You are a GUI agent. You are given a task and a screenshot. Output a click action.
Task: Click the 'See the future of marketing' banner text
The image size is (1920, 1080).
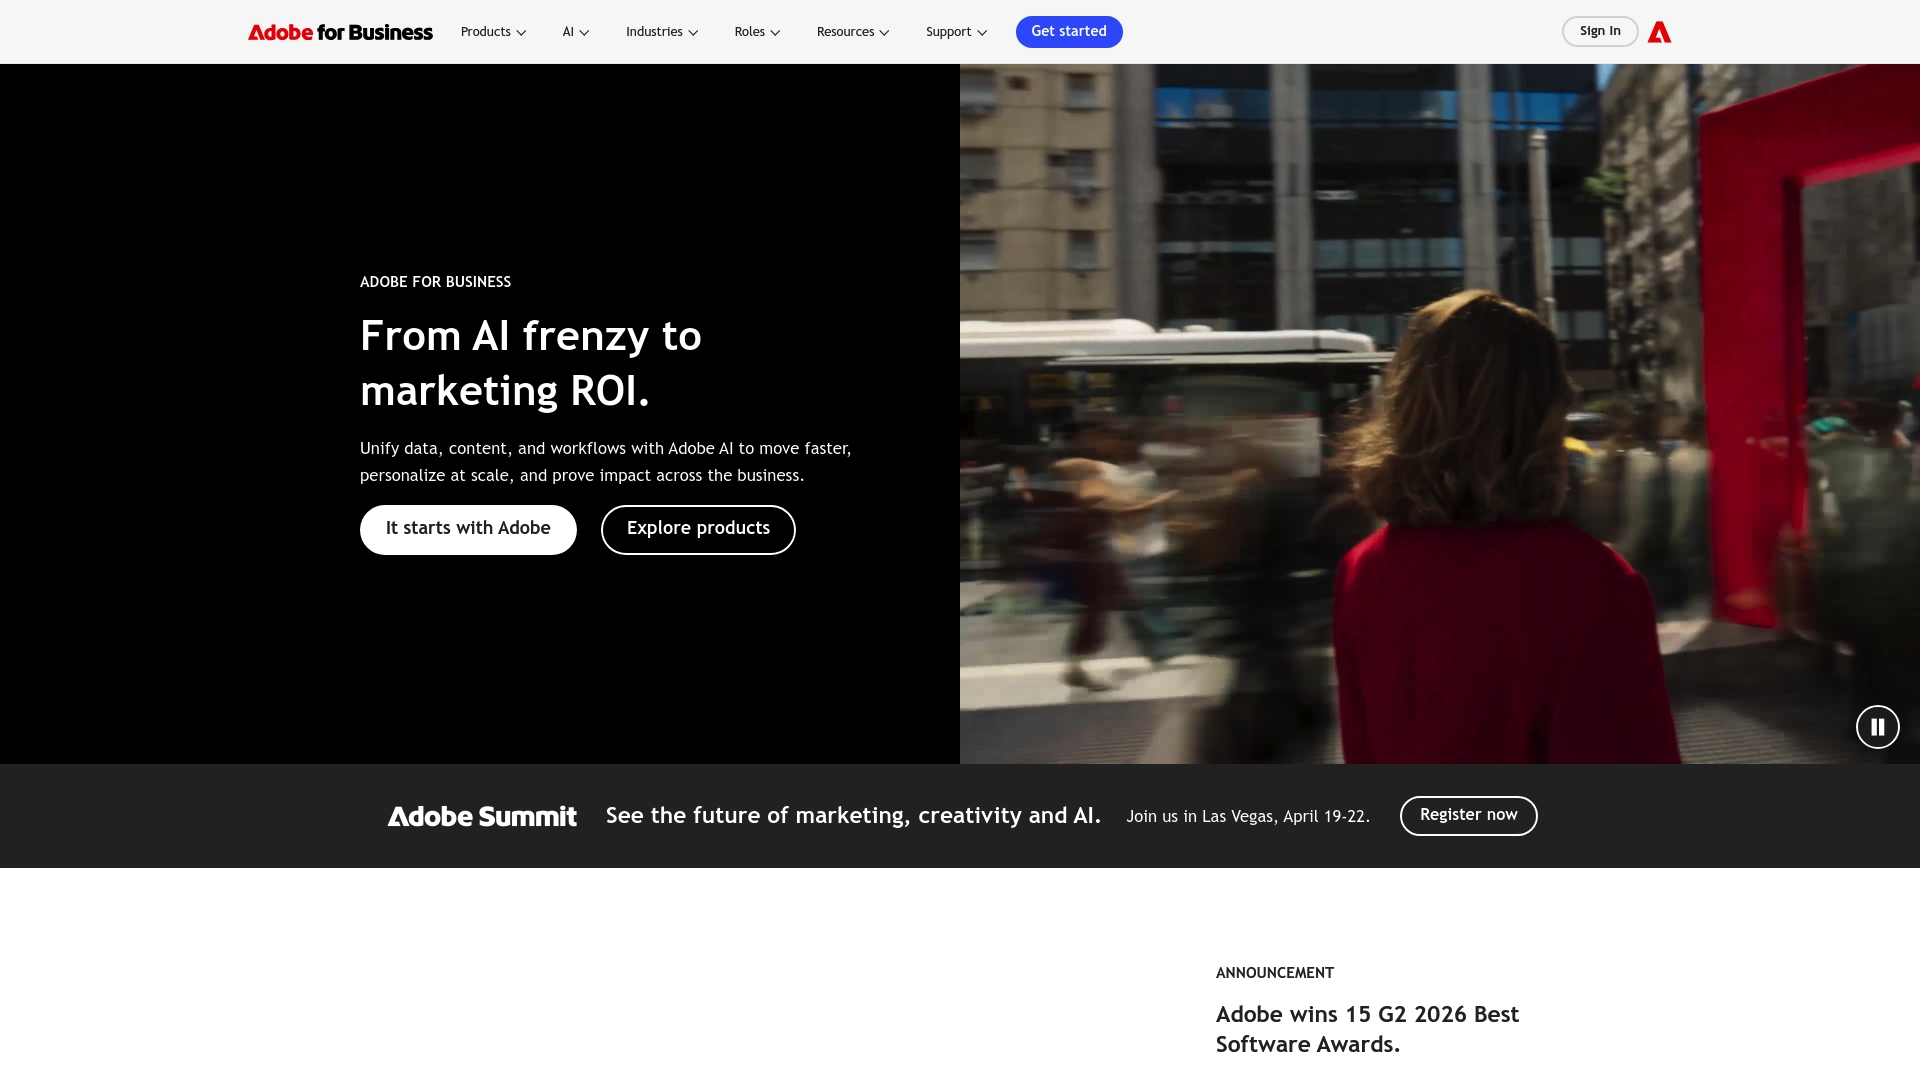tap(853, 816)
